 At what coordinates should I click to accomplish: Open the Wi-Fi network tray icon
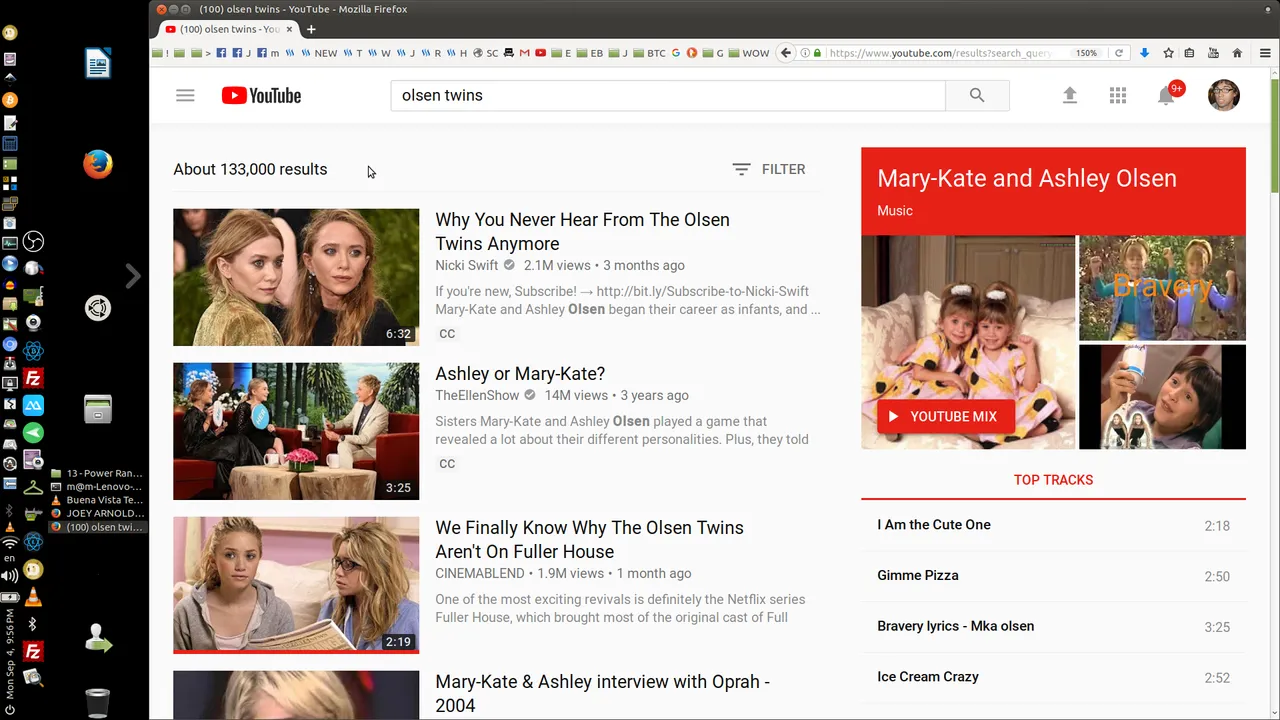click(x=10, y=543)
